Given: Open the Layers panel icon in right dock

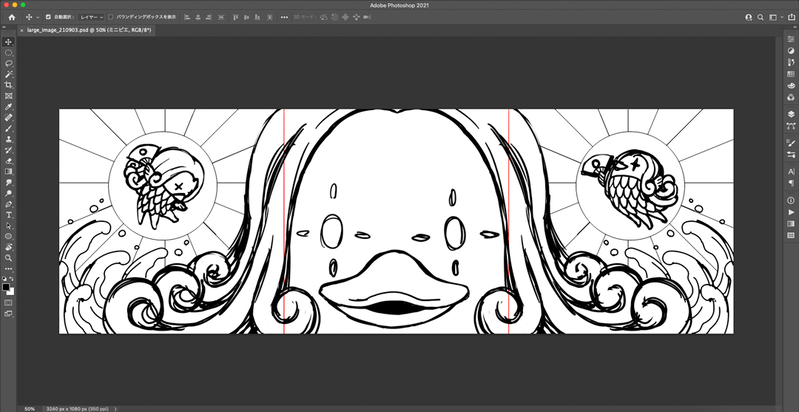Looking at the screenshot, I should 789,114.
